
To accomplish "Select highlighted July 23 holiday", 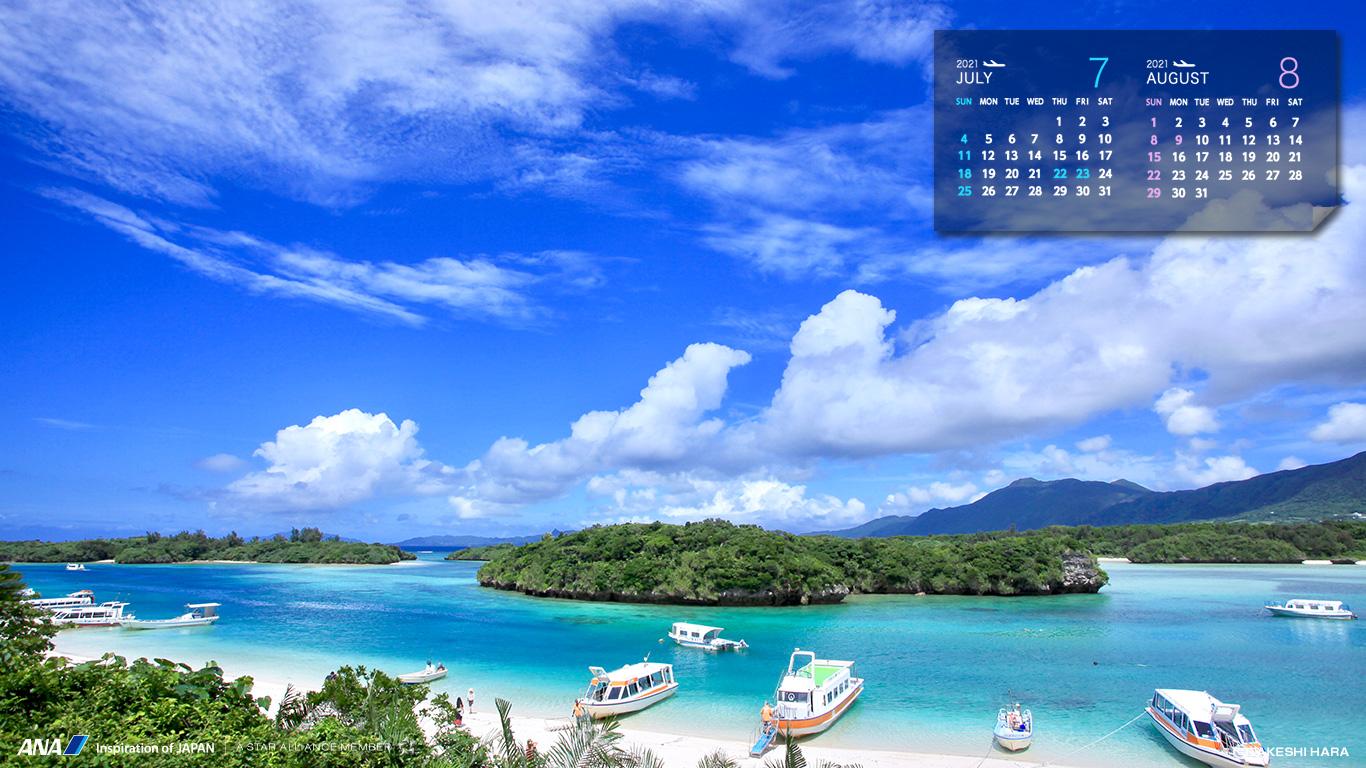I will pyautogui.click(x=1082, y=173).
